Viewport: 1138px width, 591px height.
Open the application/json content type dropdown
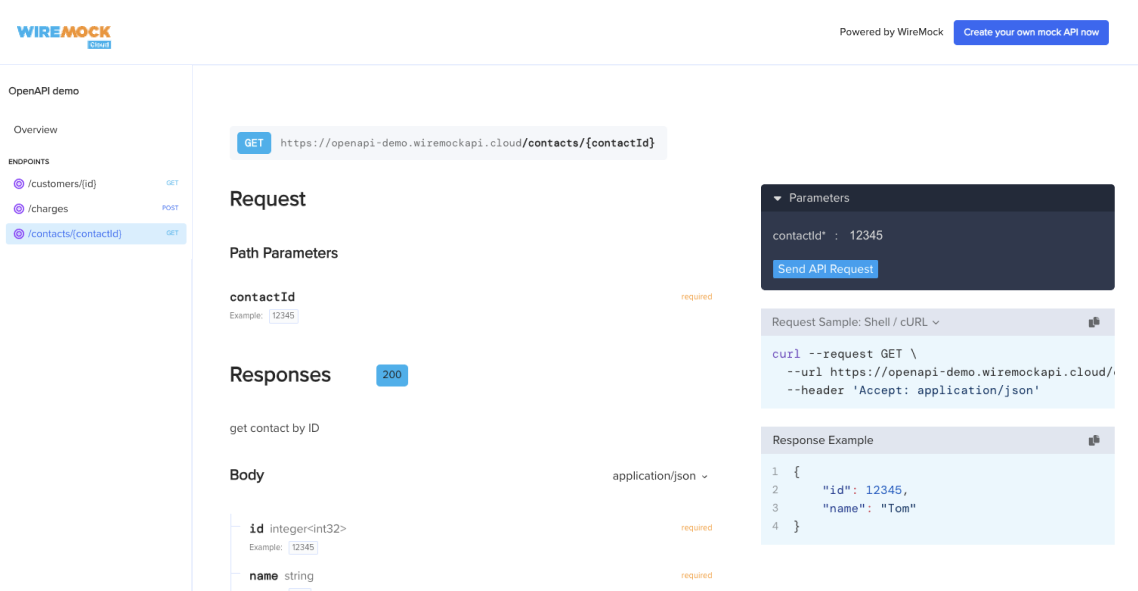click(660, 476)
